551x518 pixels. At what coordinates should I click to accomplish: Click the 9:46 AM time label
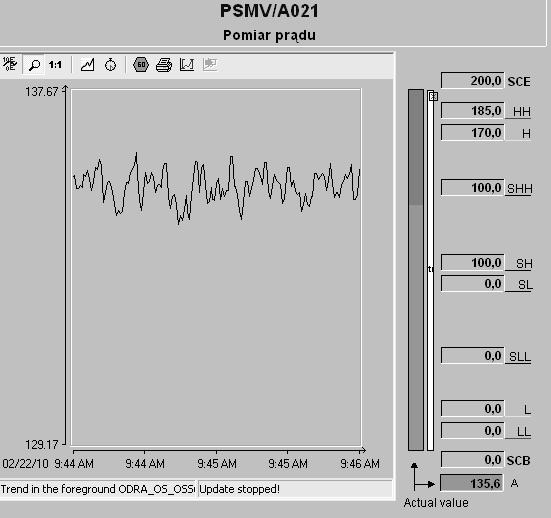pyautogui.click(x=360, y=464)
